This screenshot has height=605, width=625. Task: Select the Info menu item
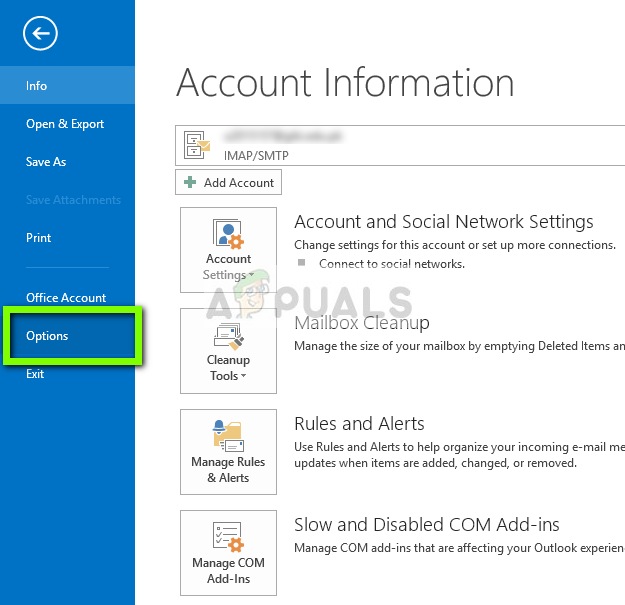click(x=67, y=85)
